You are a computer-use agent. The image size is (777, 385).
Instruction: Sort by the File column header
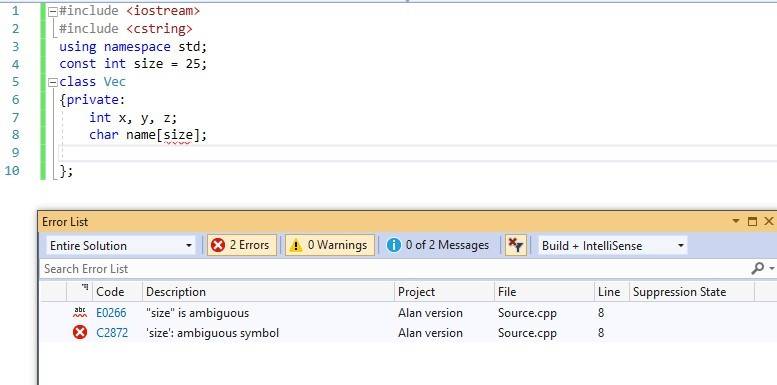(x=544, y=292)
